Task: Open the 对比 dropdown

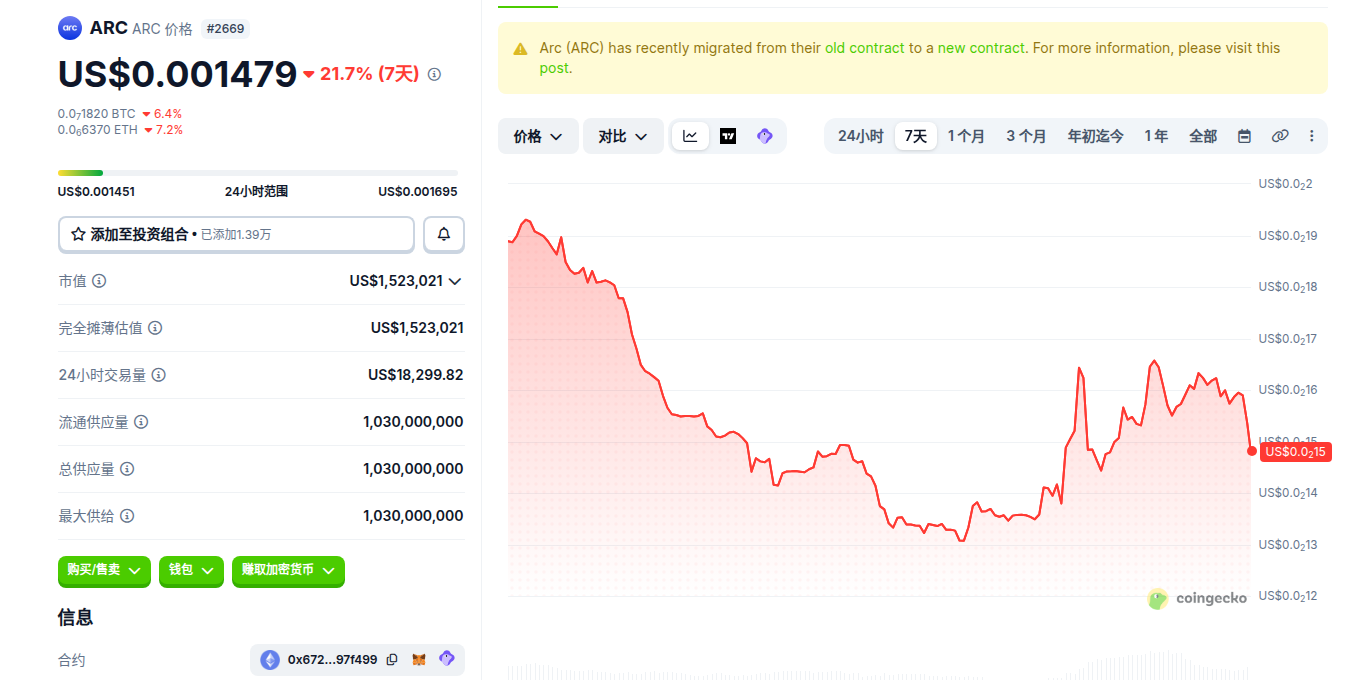Action: tap(623, 136)
